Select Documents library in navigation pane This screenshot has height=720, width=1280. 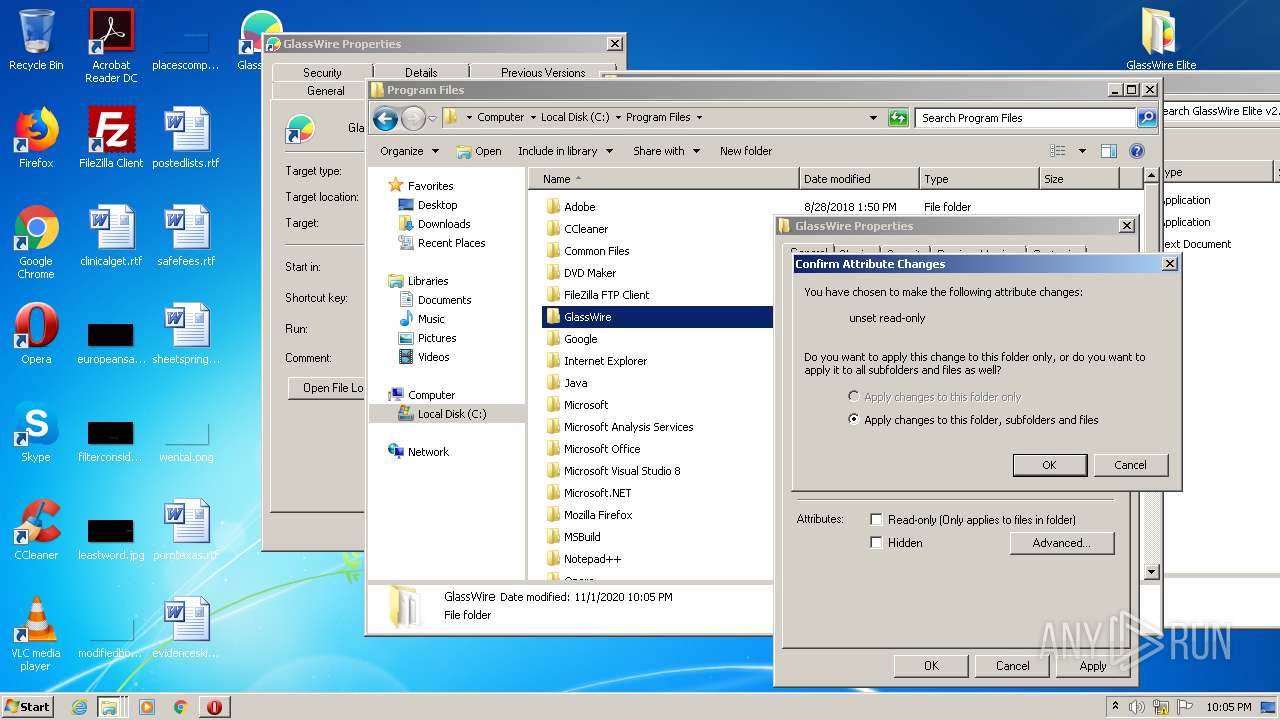(x=444, y=300)
